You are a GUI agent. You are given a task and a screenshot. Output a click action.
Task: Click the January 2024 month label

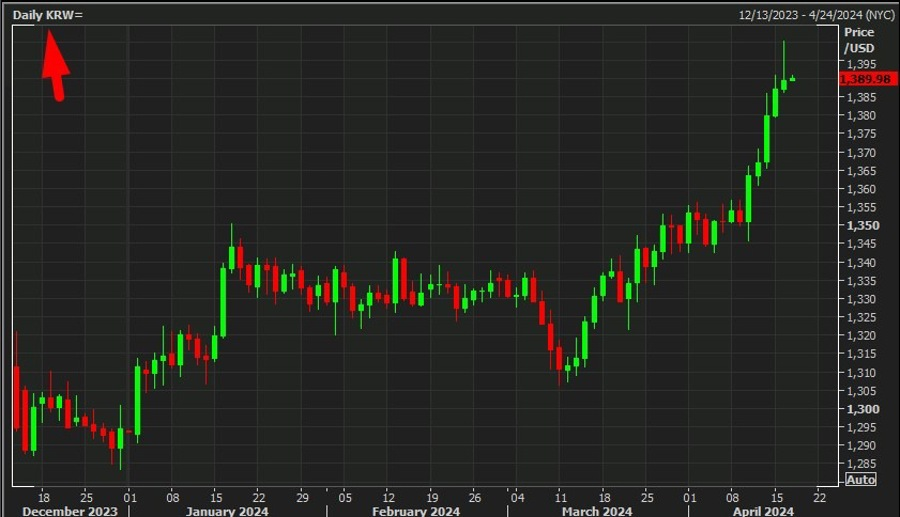(x=227, y=511)
